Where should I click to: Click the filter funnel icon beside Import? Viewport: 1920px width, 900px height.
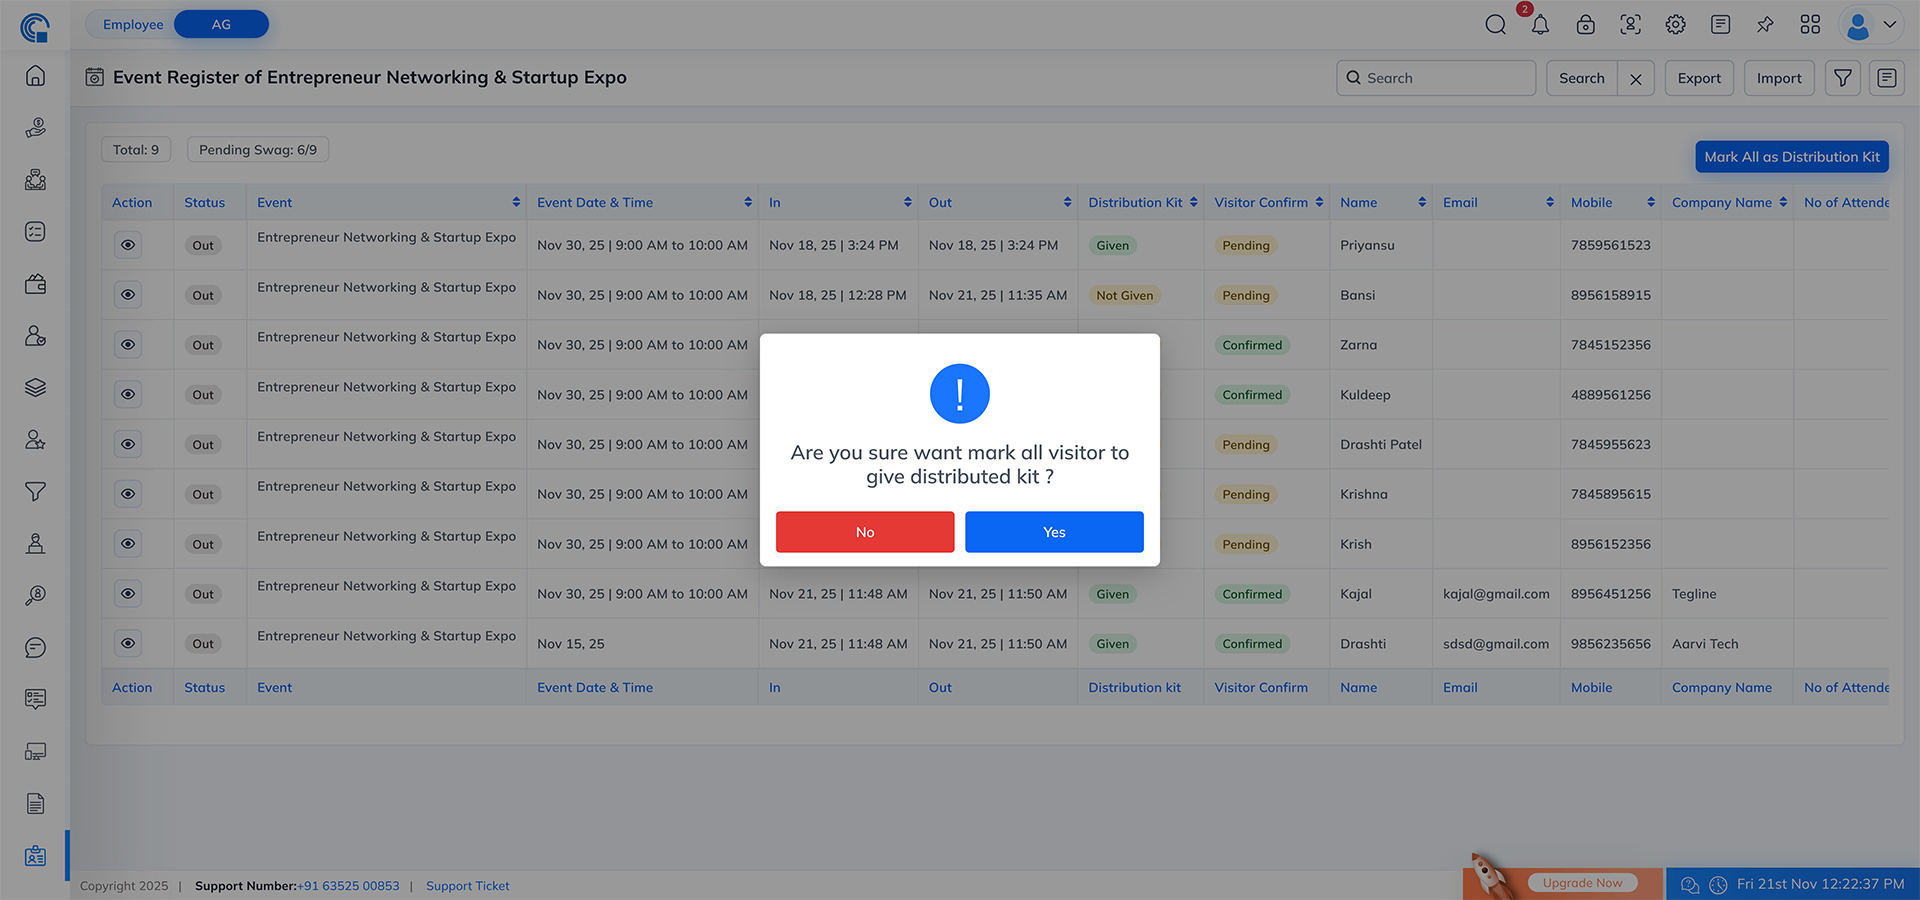coord(1842,78)
